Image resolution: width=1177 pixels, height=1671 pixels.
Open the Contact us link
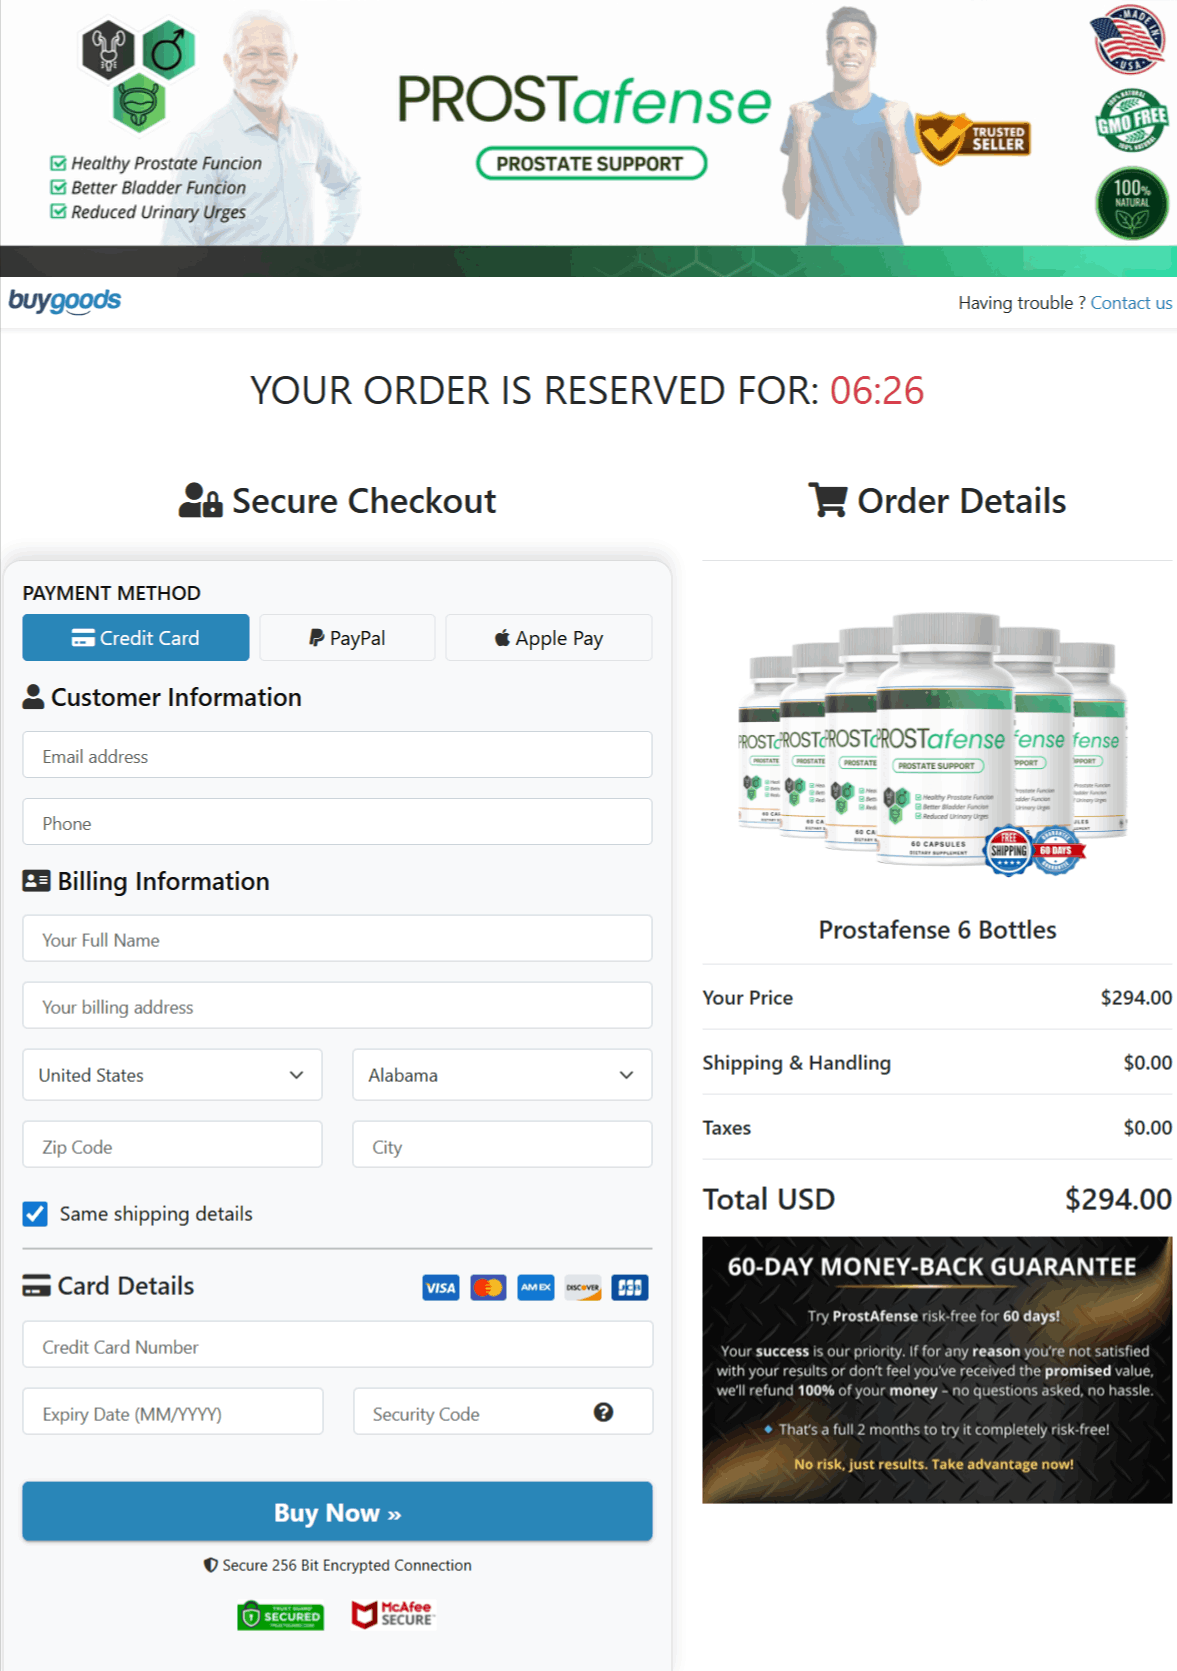(x=1131, y=302)
